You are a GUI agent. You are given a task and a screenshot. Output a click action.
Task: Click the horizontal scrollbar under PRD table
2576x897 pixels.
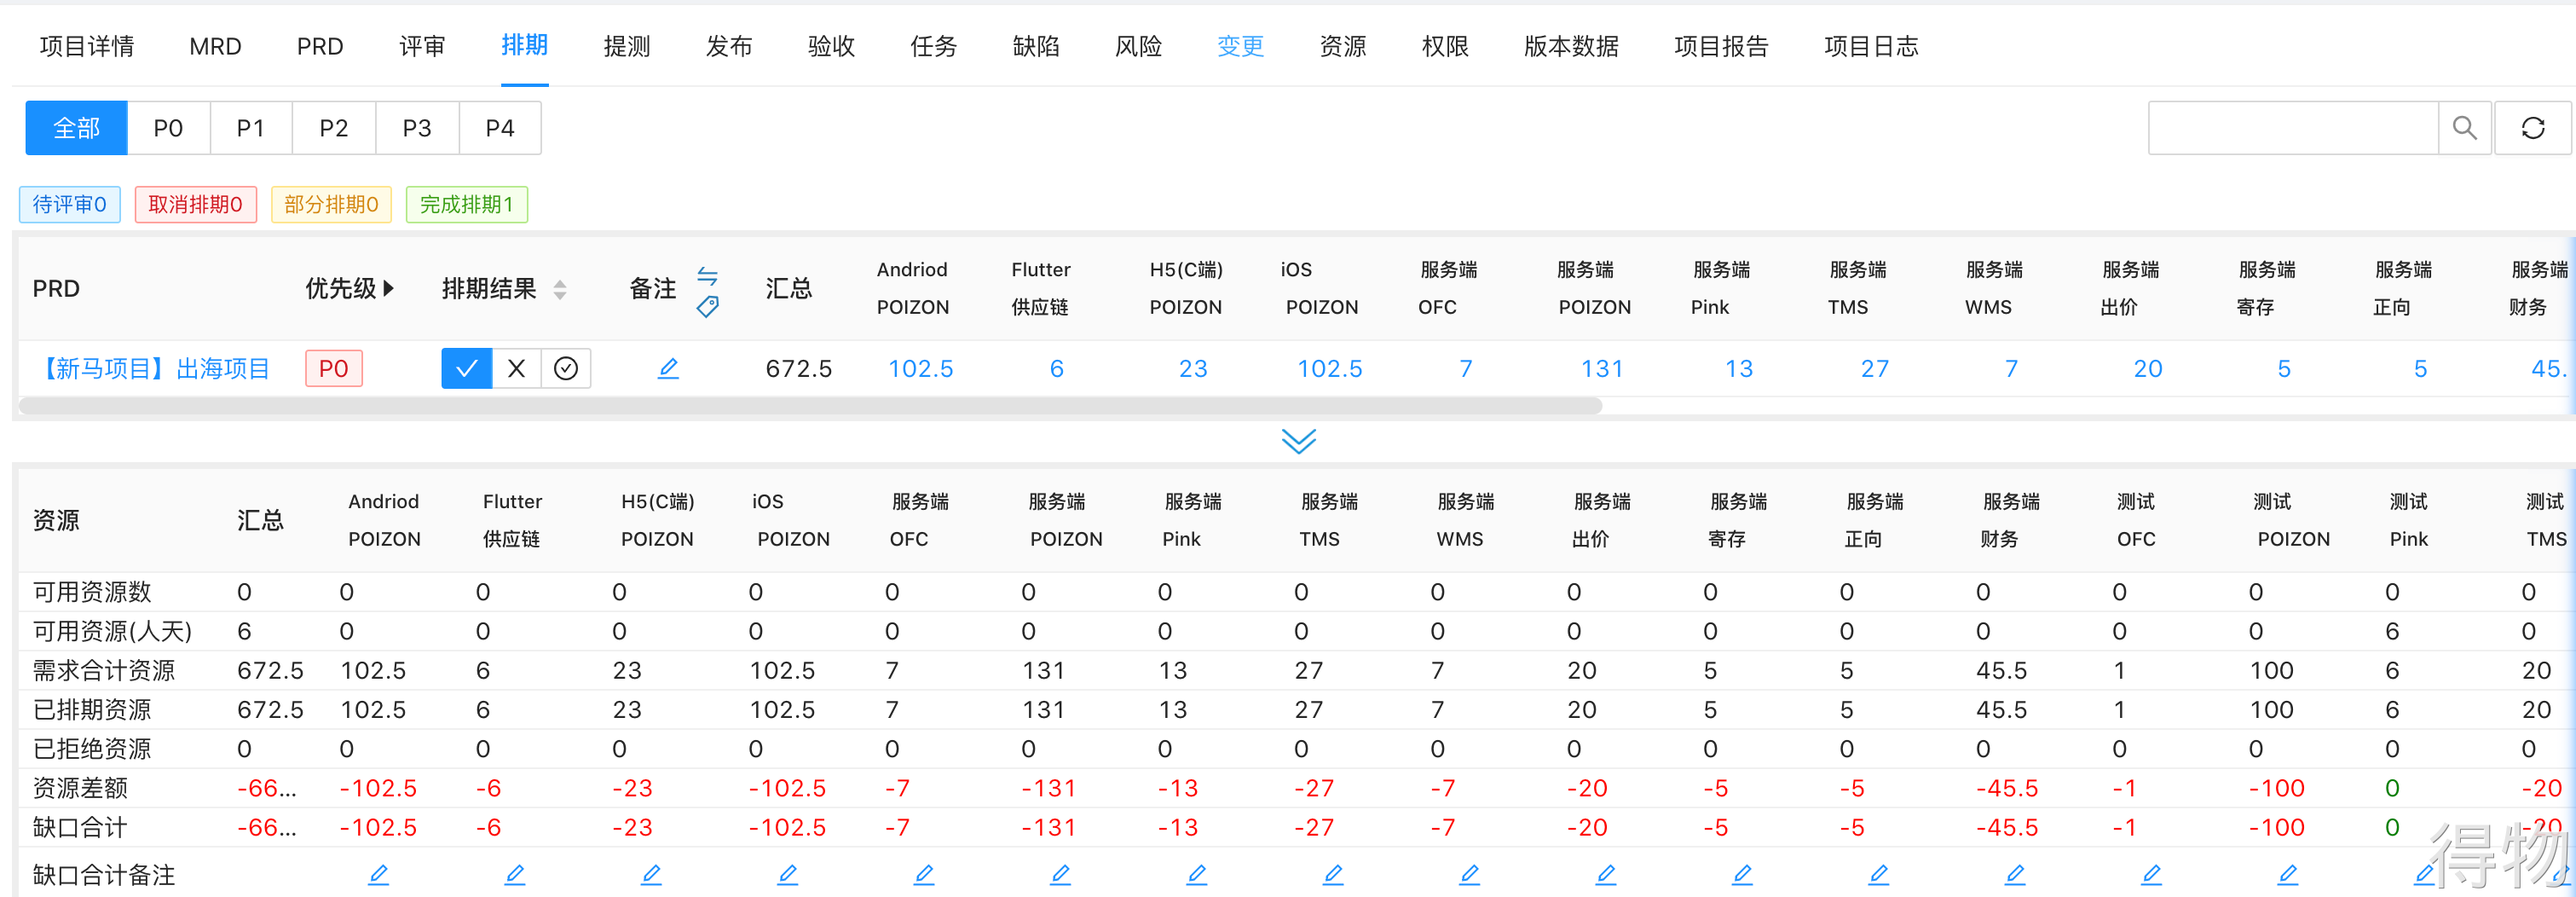810,405
